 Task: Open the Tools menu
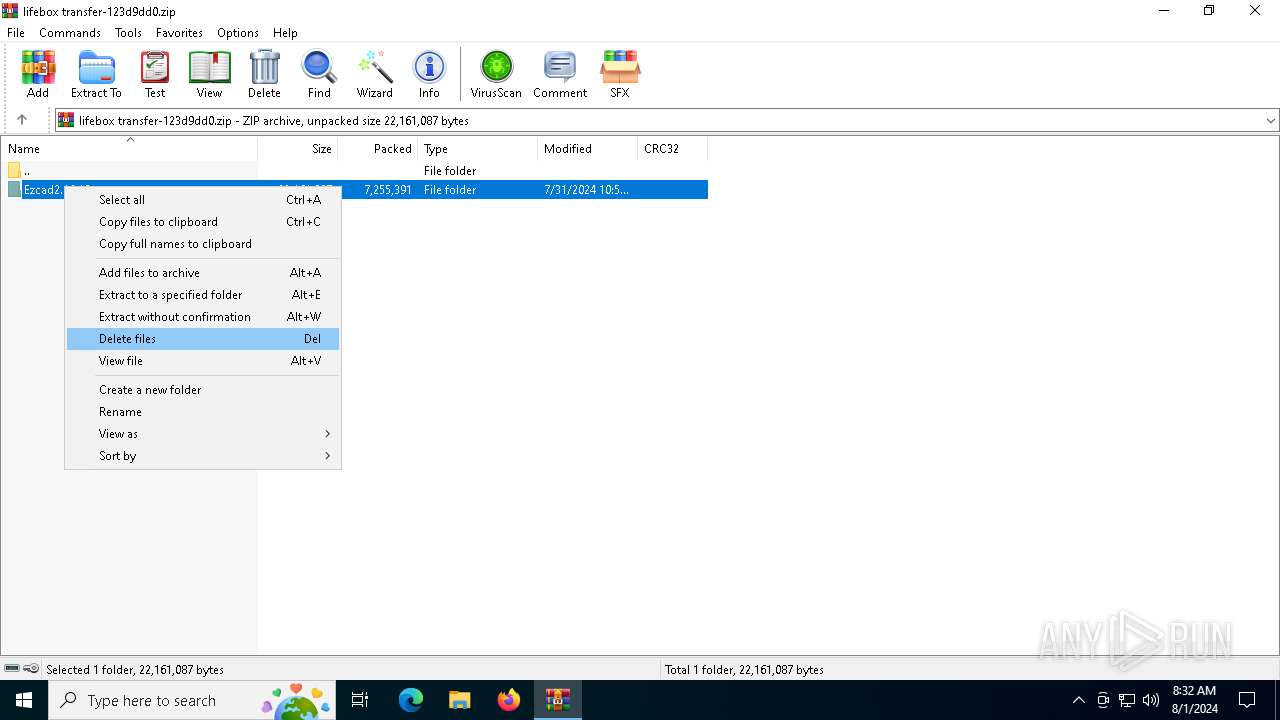tap(128, 33)
